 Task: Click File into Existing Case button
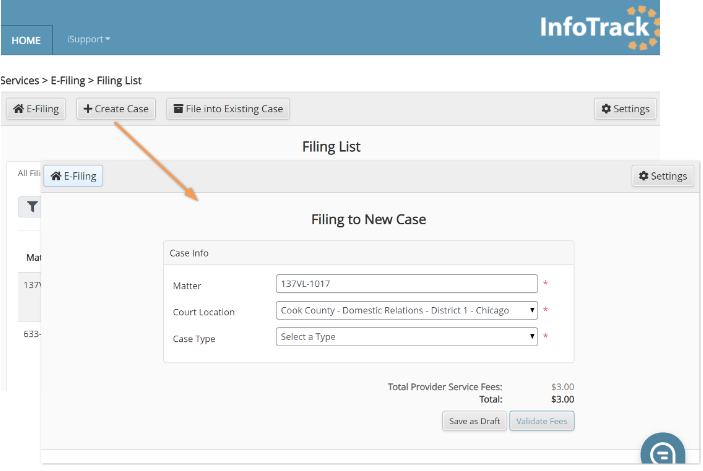(228, 109)
